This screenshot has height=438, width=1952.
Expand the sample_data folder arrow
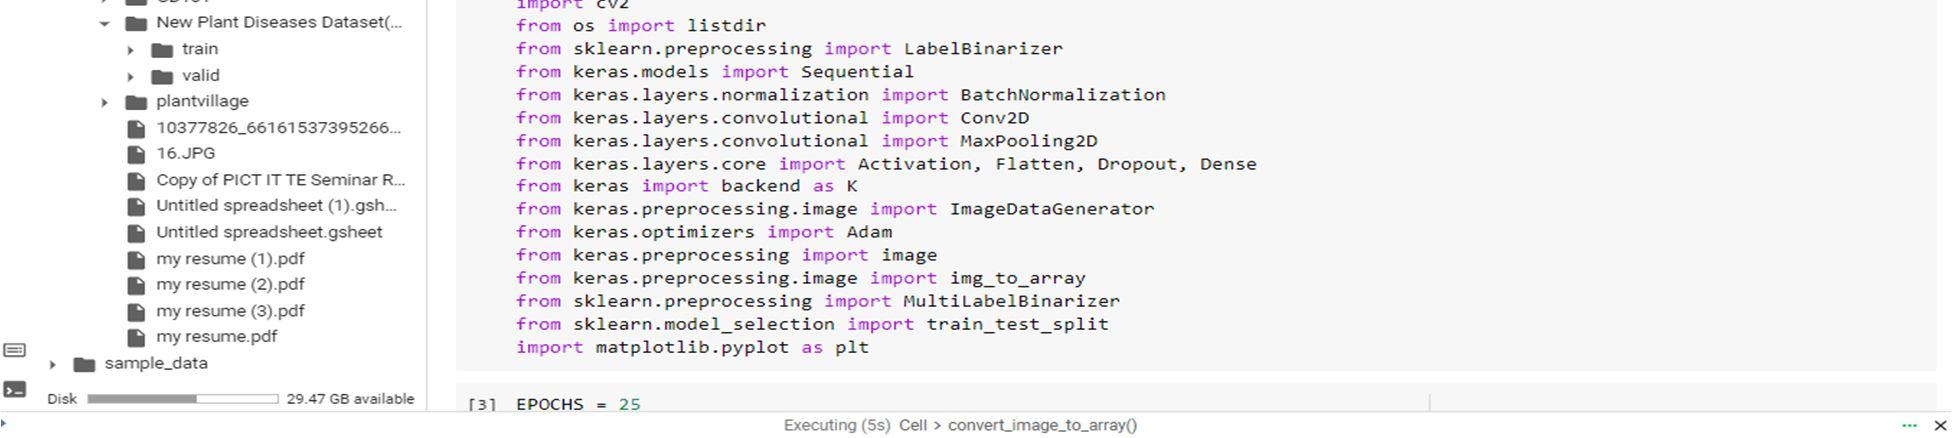[x=52, y=364]
